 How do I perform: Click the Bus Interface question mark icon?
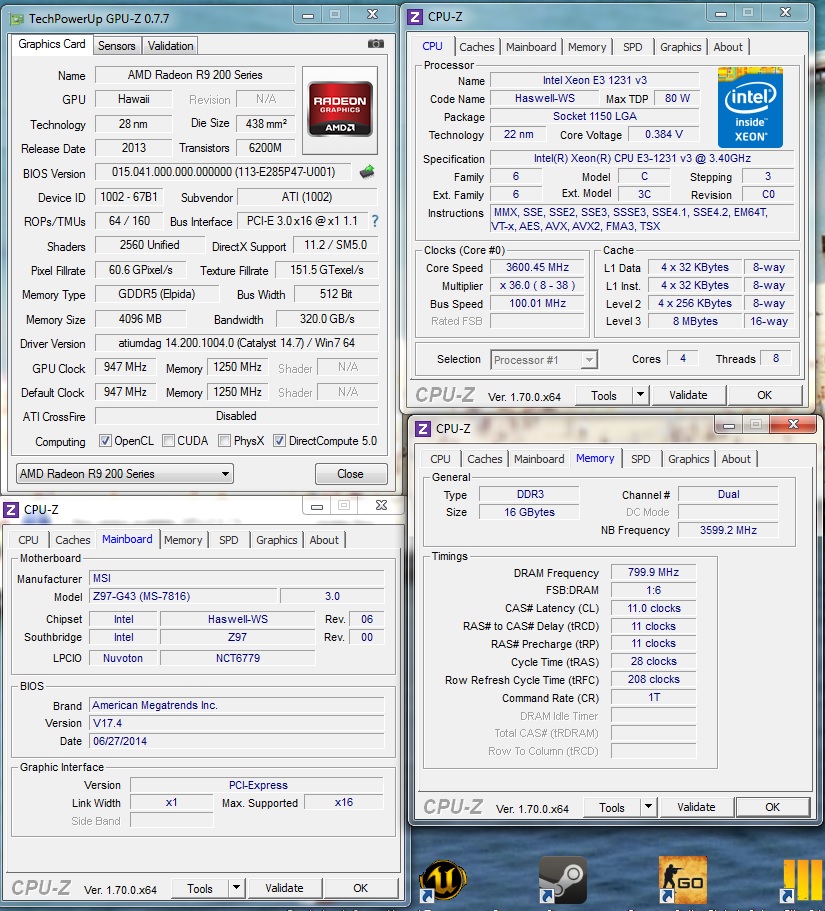[375, 221]
